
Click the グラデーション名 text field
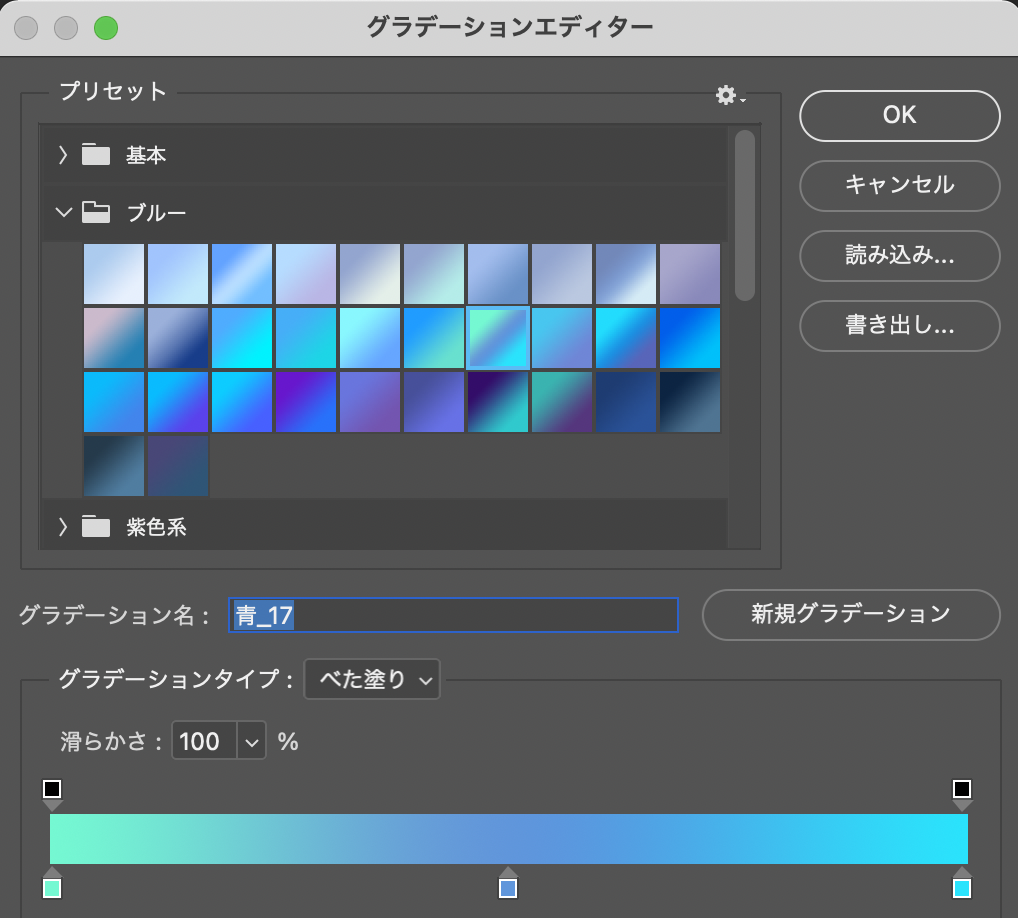[x=453, y=615]
